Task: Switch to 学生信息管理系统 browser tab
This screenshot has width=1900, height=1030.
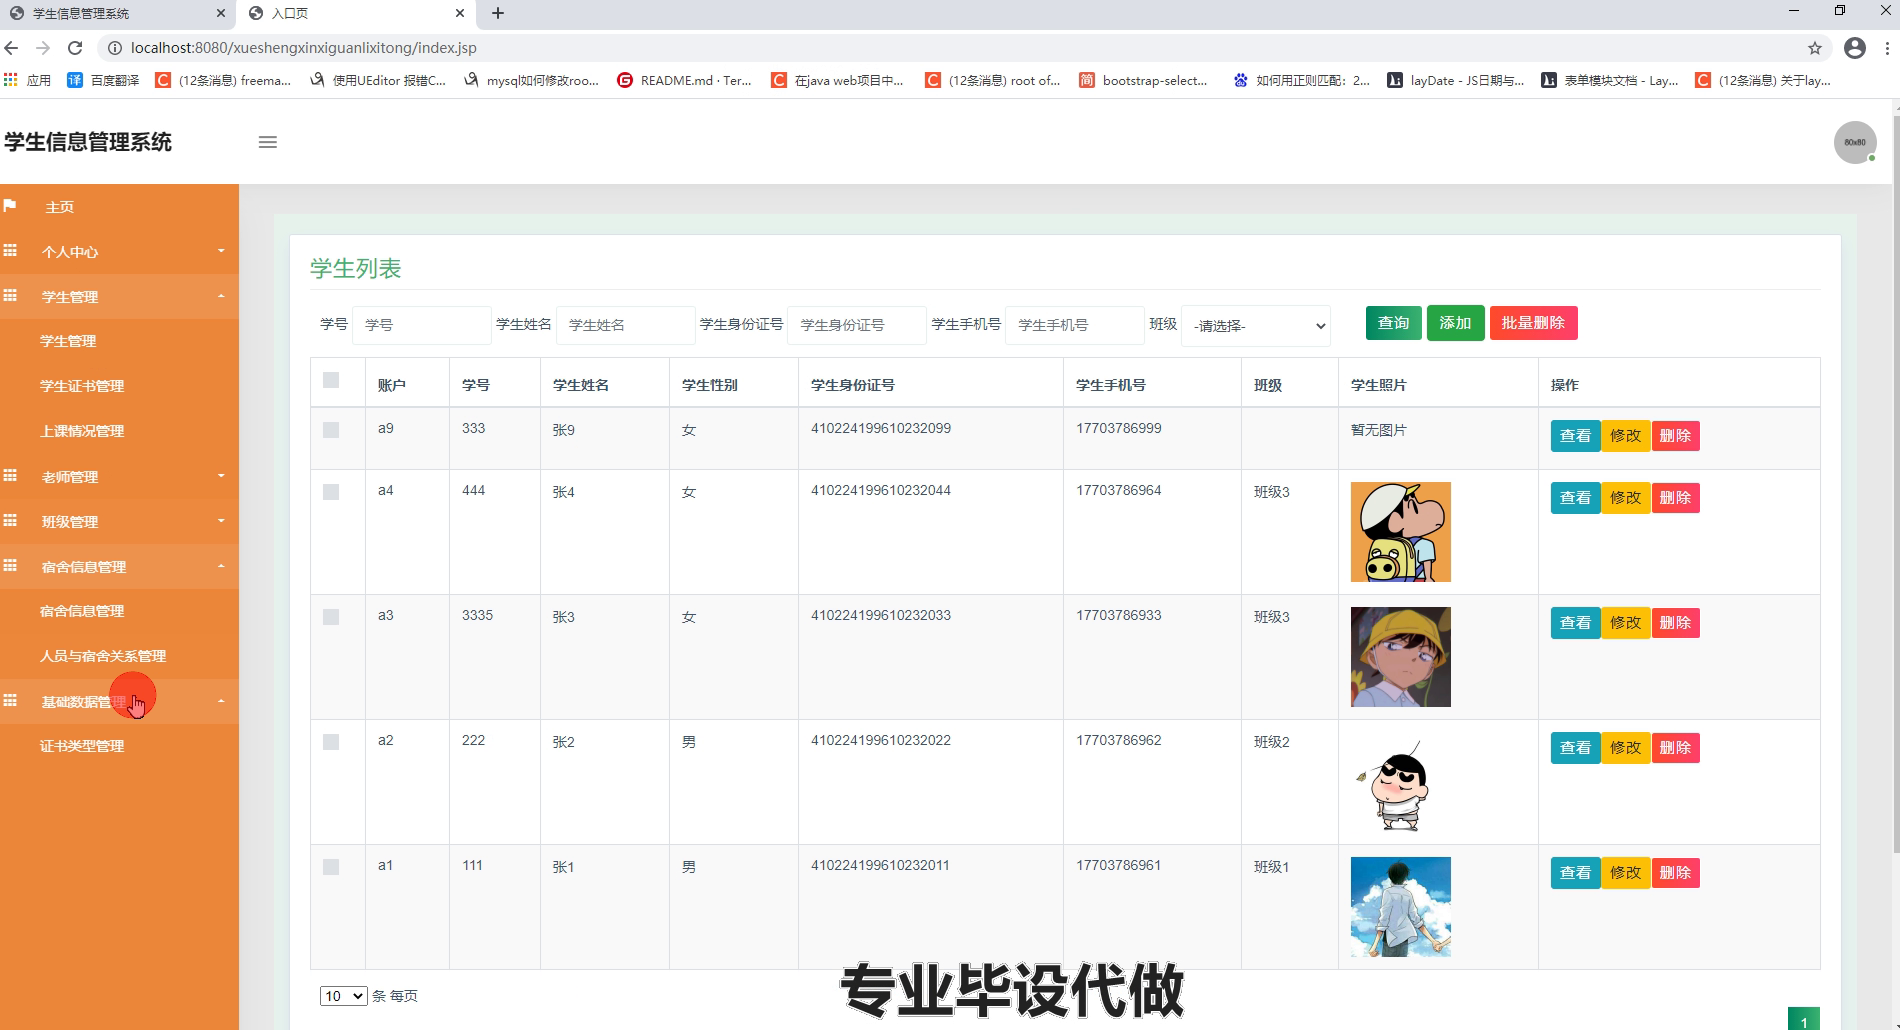Action: [x=118, y=13]
